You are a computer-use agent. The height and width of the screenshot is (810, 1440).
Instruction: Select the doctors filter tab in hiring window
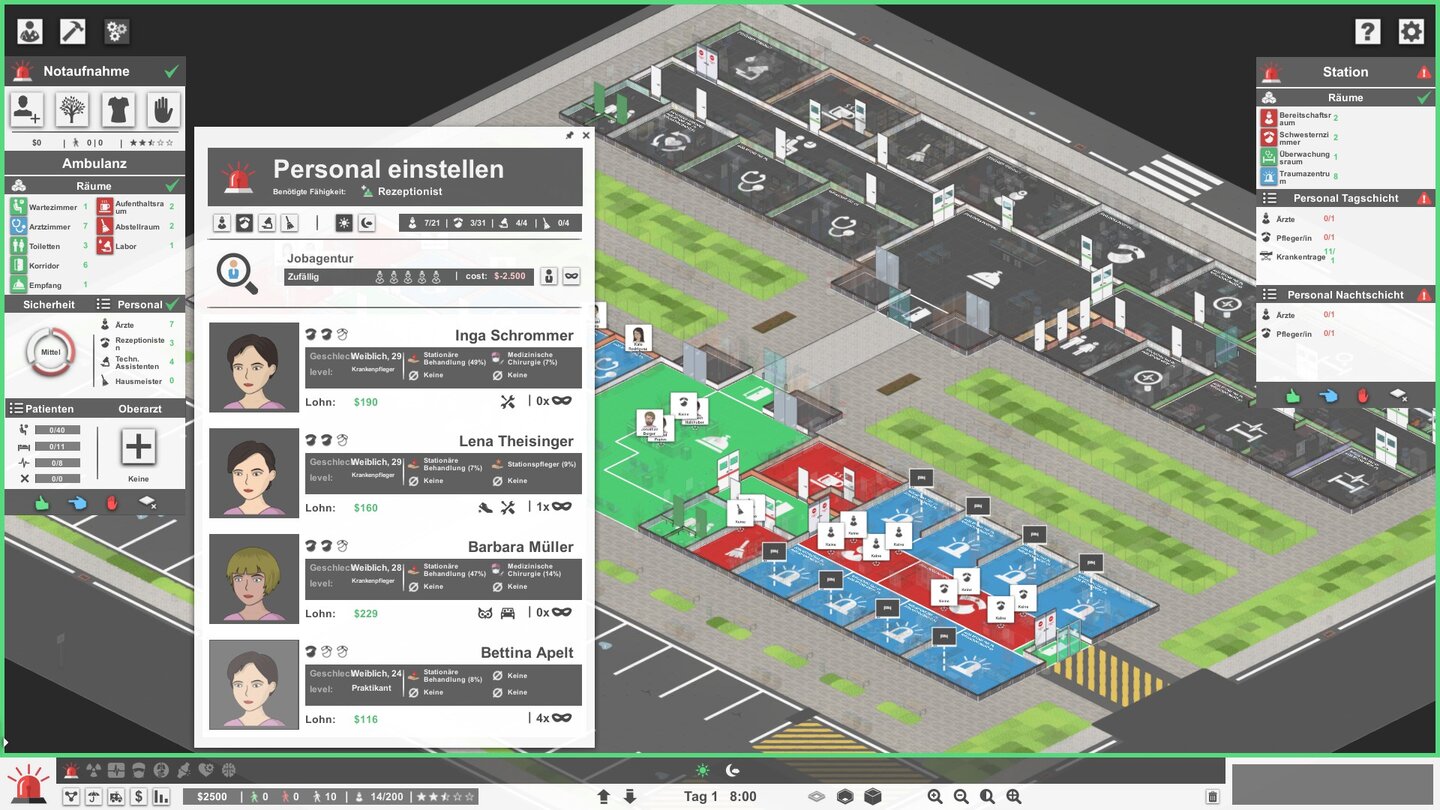point(222,223)
